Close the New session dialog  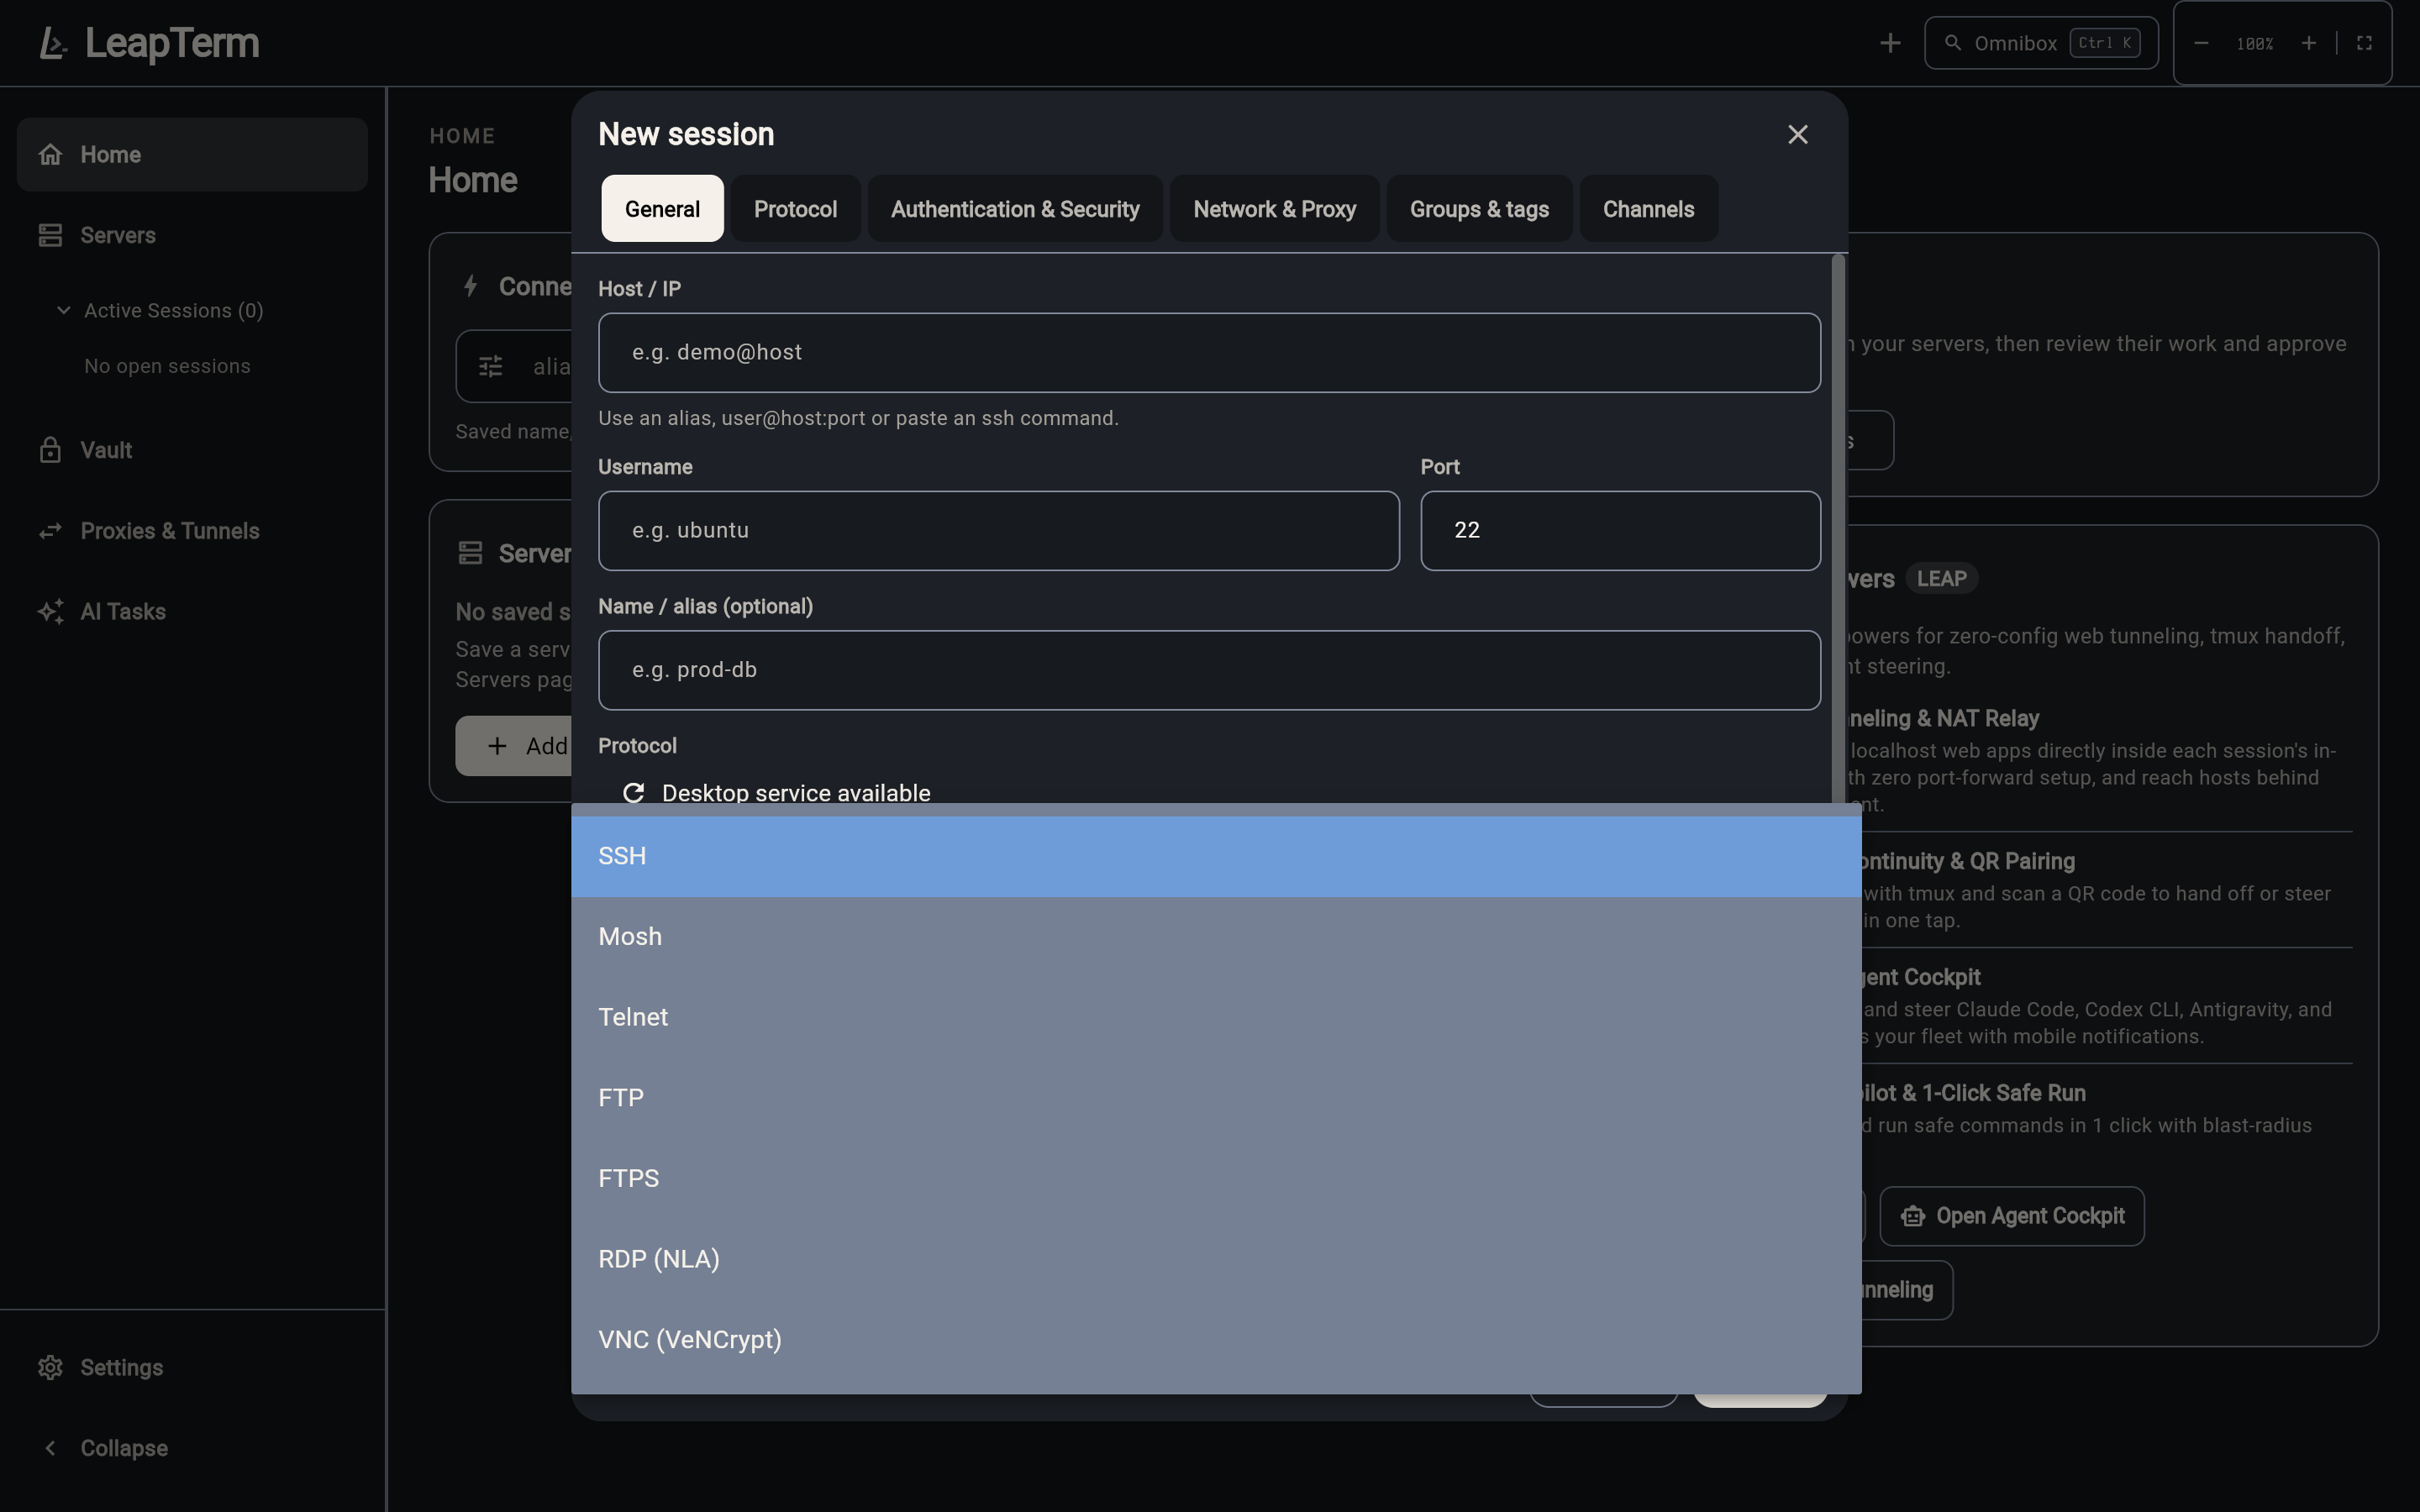[x=1798, y=134]
